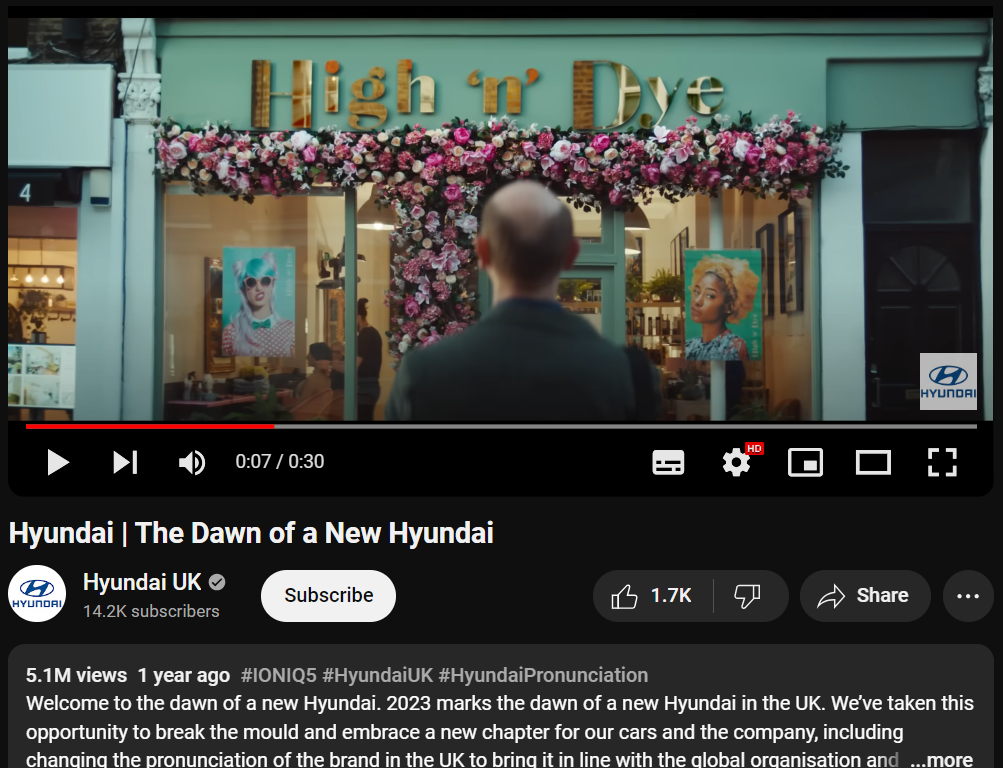The width and height of the screenshot is (1003, 768).
Task: Open Hyundai UK channel name link
Action: (x=142, y=582)
